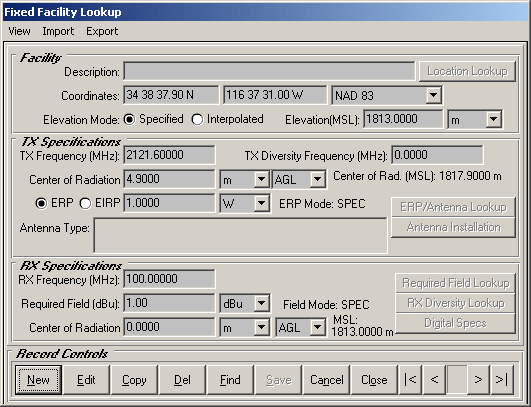Click the TX Frequency input field
Screen dimensions: 531x407
click(x=169, y=155)
